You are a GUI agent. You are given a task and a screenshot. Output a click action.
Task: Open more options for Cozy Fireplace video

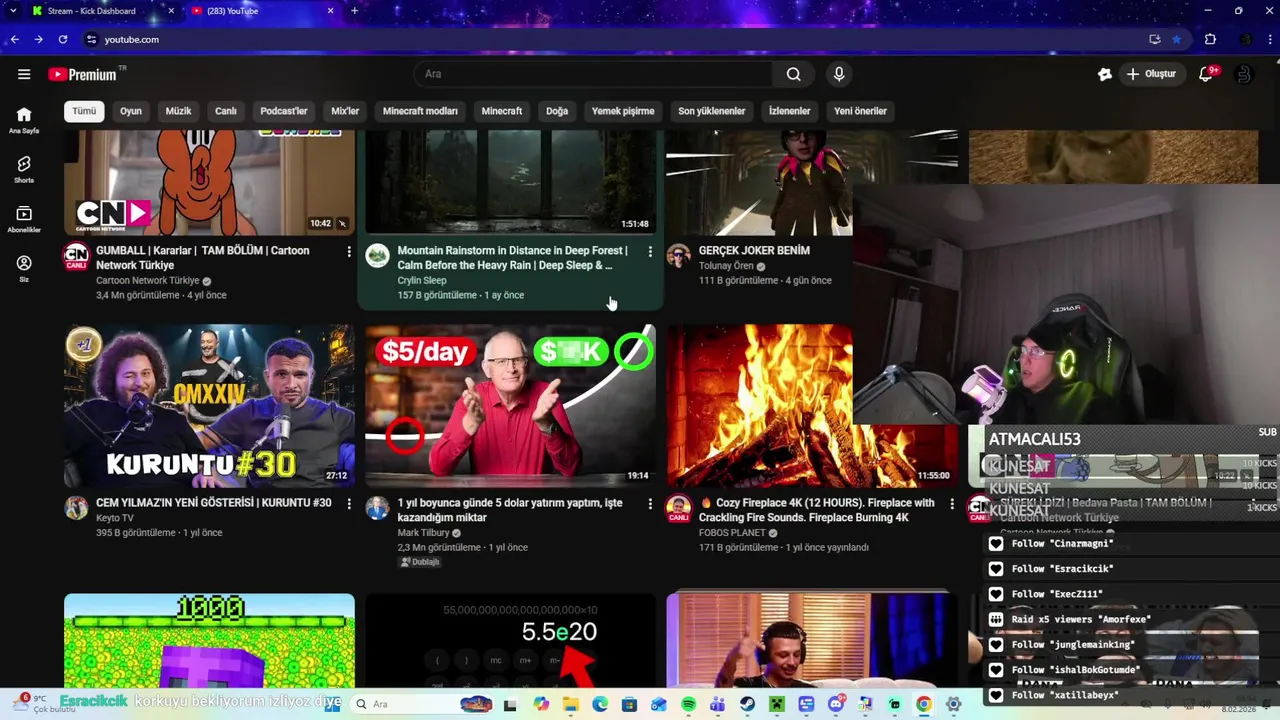pyautogui.click(x=951, y=504)
